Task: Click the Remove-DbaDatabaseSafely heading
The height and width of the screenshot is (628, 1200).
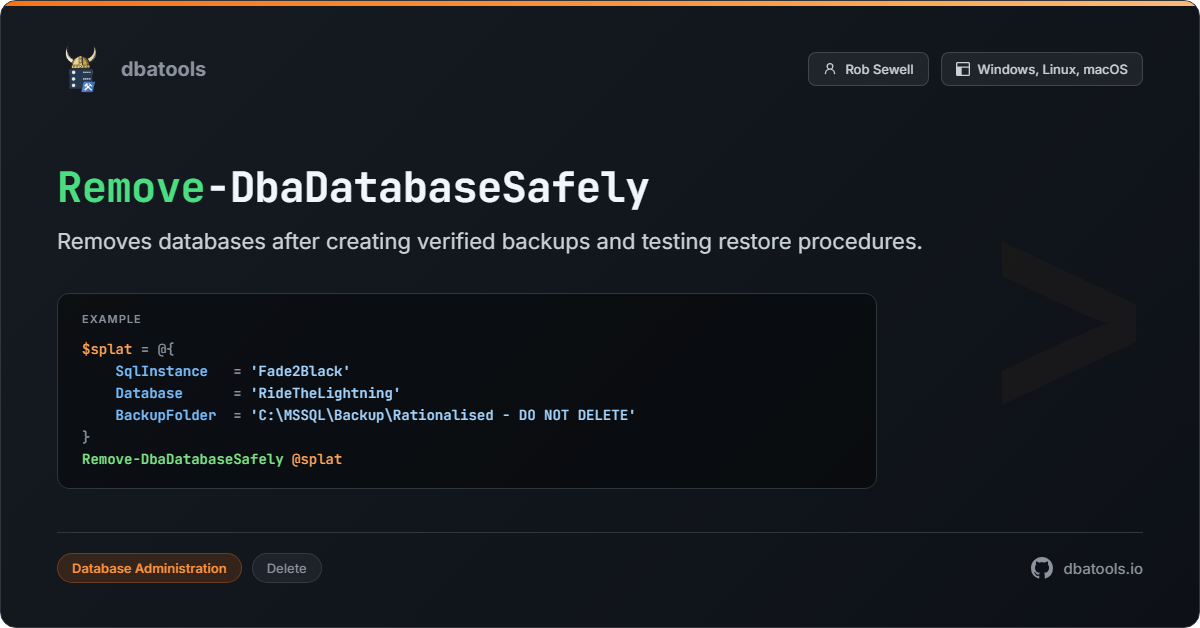Action: [353, 188]
